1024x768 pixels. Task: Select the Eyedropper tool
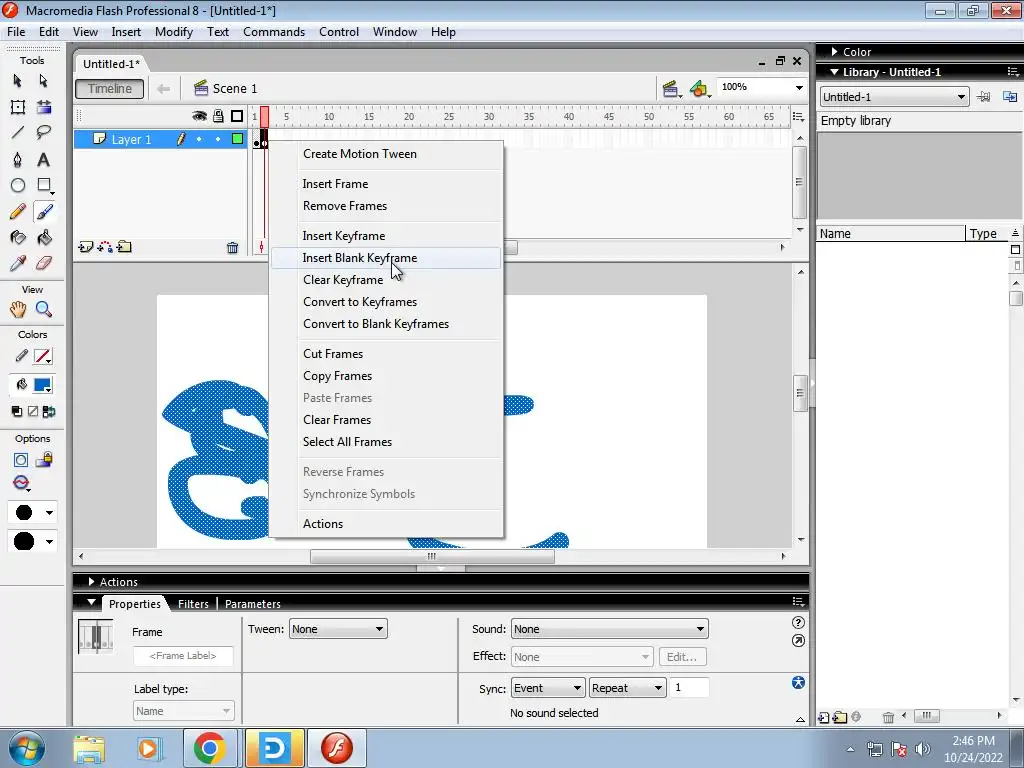pyautogui.click(x=18, y=263)
